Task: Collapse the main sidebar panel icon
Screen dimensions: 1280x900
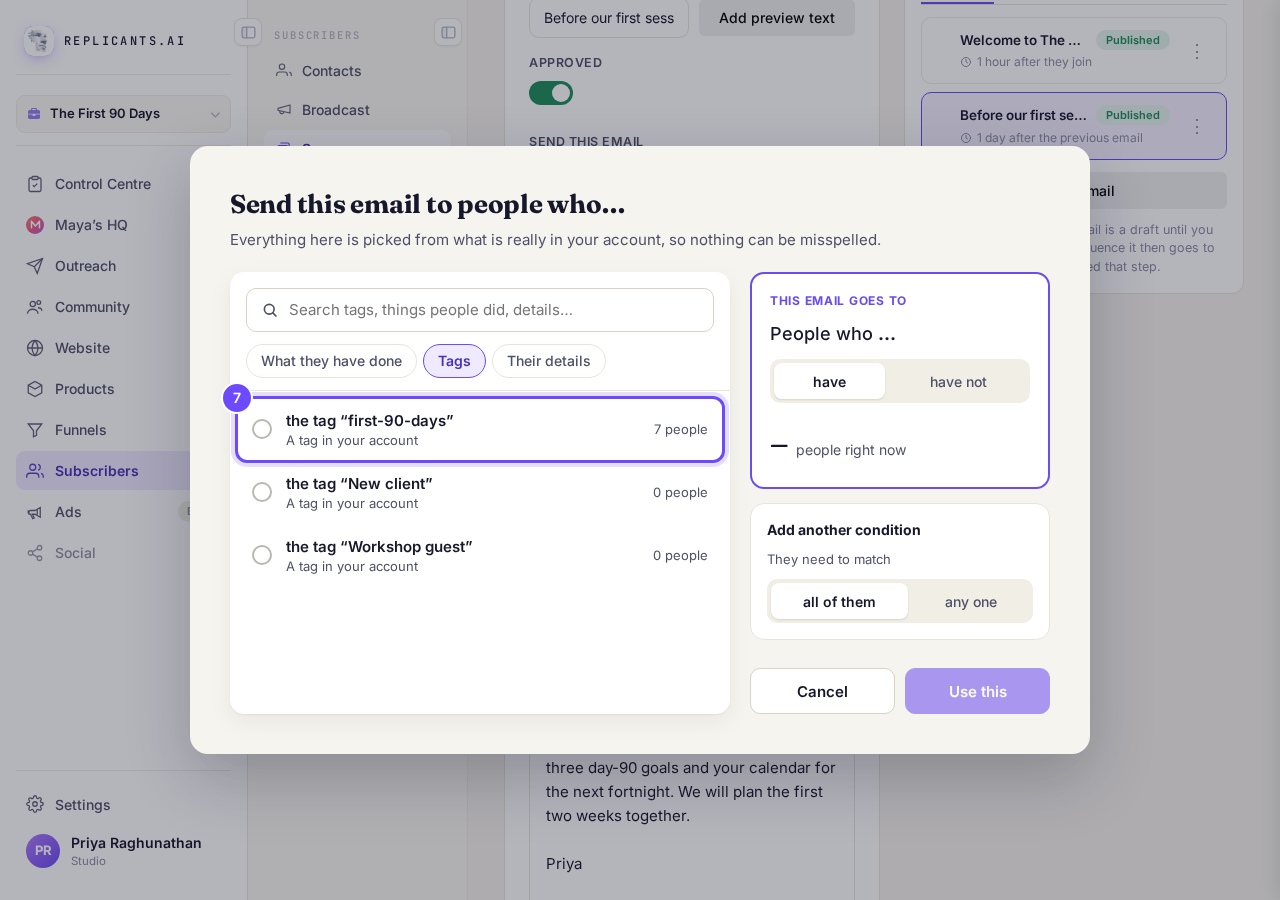Action: tap(248, 32)
